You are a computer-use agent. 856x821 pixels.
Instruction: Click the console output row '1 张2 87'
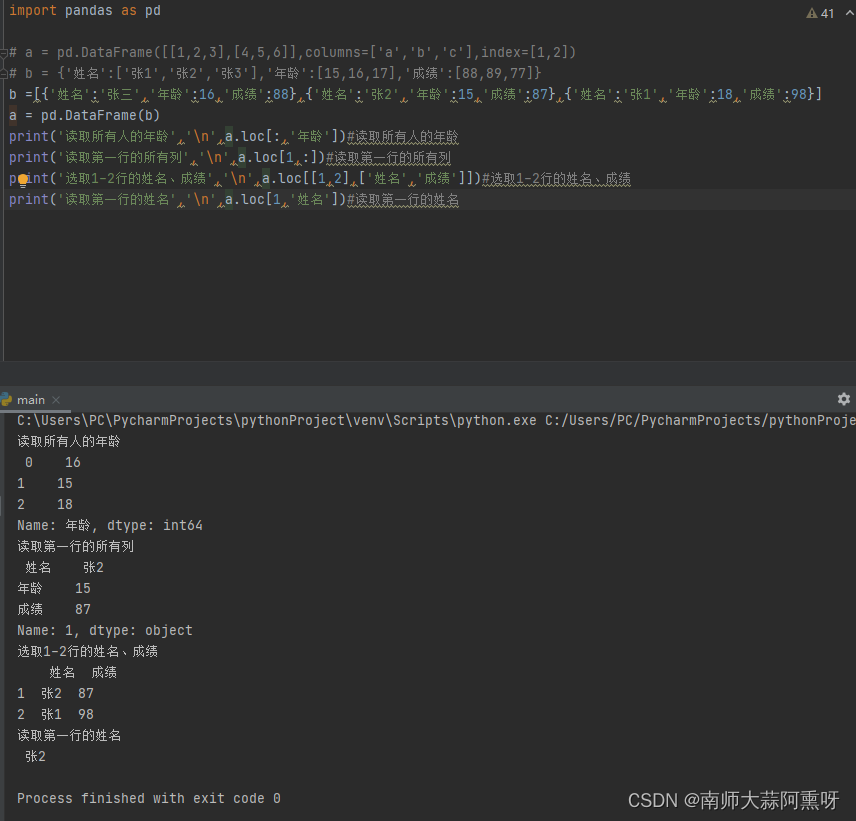55,693
